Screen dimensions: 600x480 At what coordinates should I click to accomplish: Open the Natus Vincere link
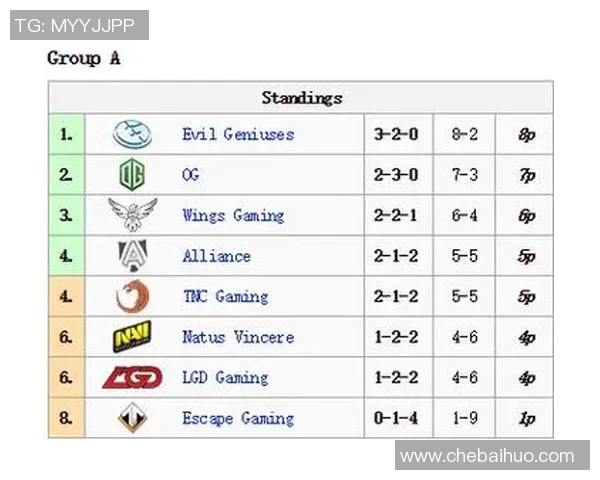point(238,337)
